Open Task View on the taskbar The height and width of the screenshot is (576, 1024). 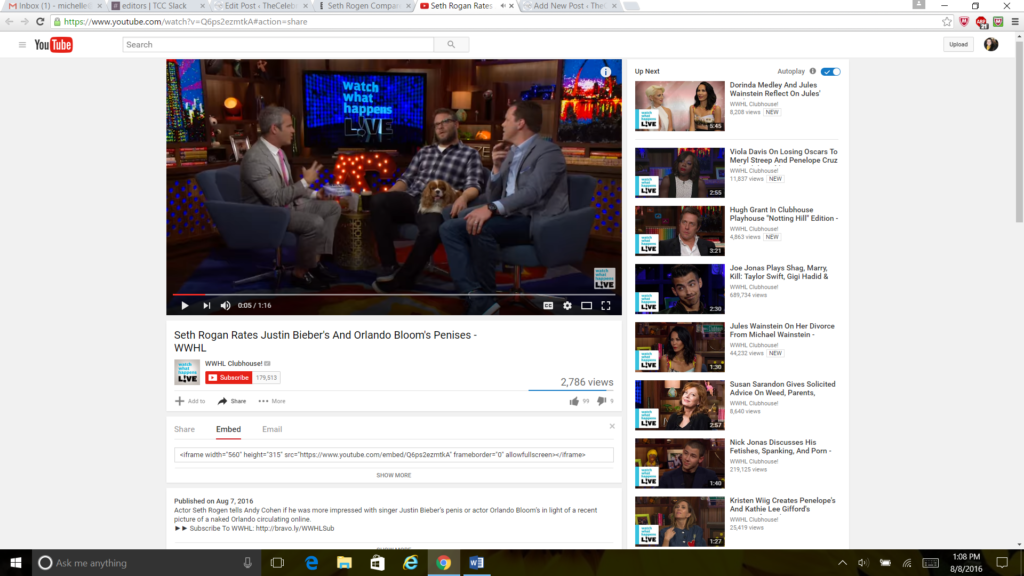pos(277,562)
